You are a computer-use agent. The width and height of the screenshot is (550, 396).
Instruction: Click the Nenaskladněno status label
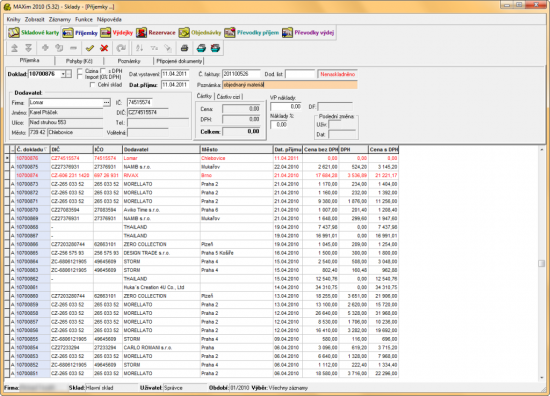coord(337,74)
